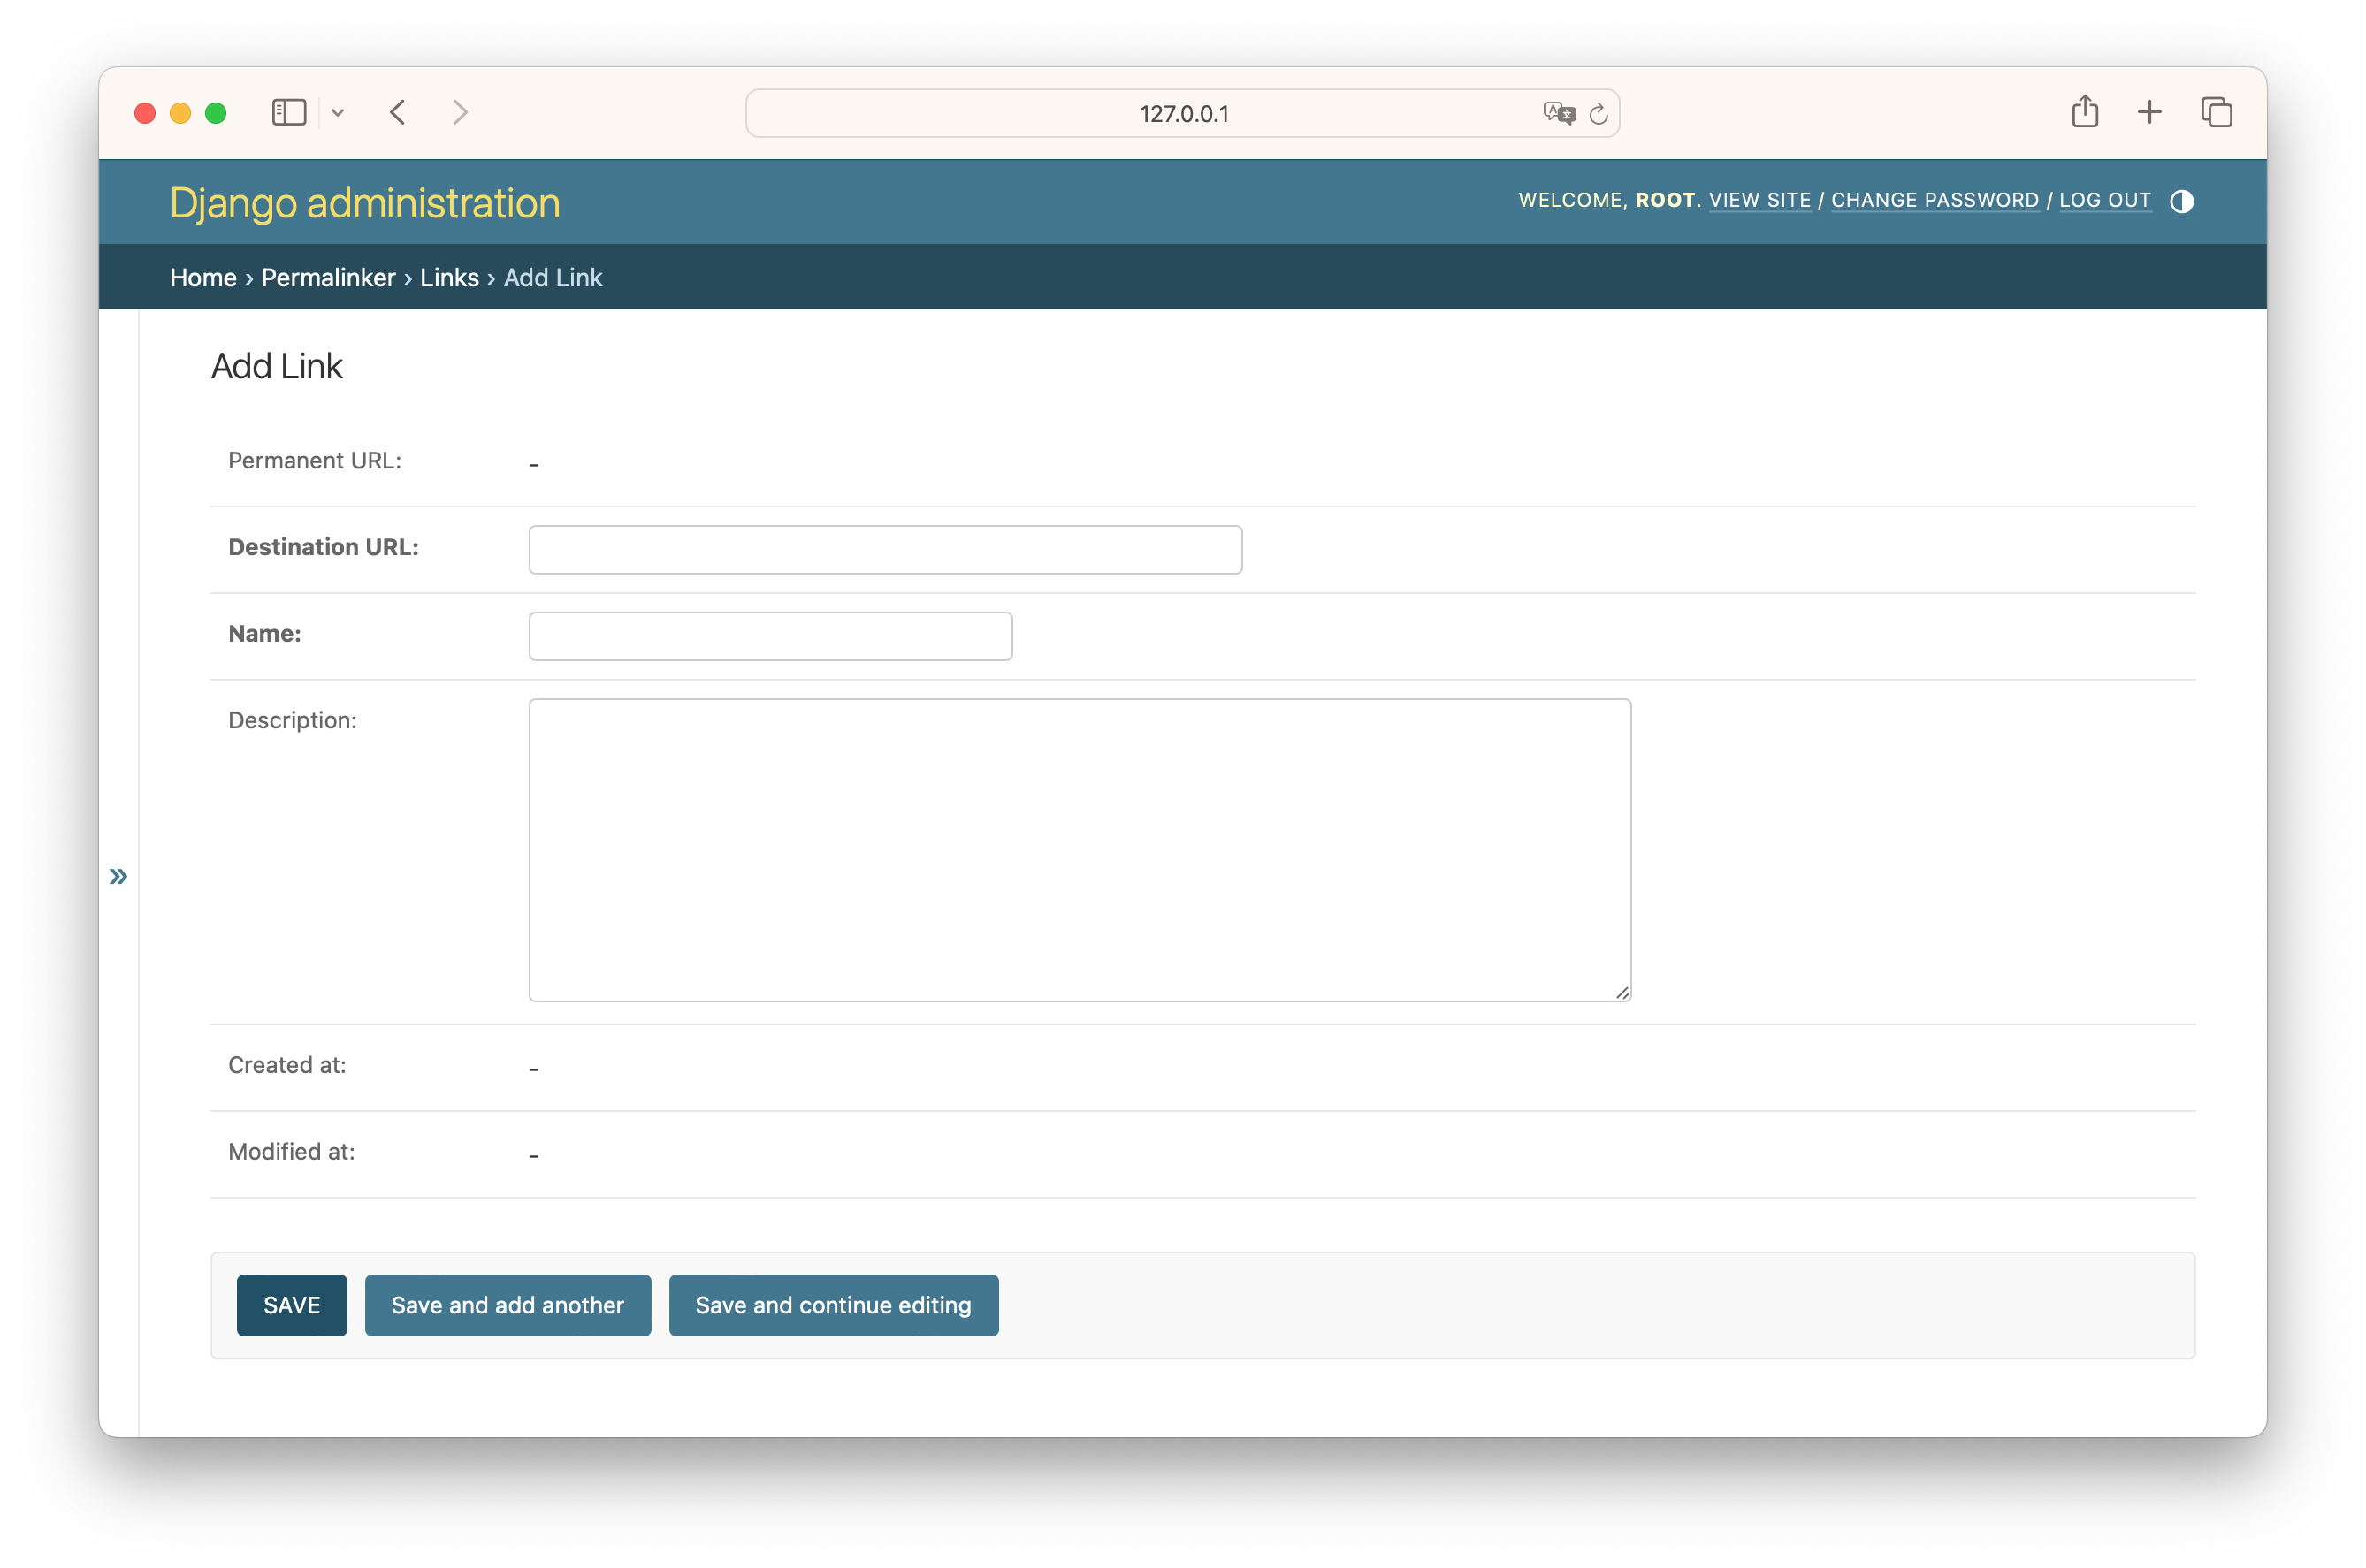
Task: Open the sidebar dropdown arrow
Action: pos(338,113)
